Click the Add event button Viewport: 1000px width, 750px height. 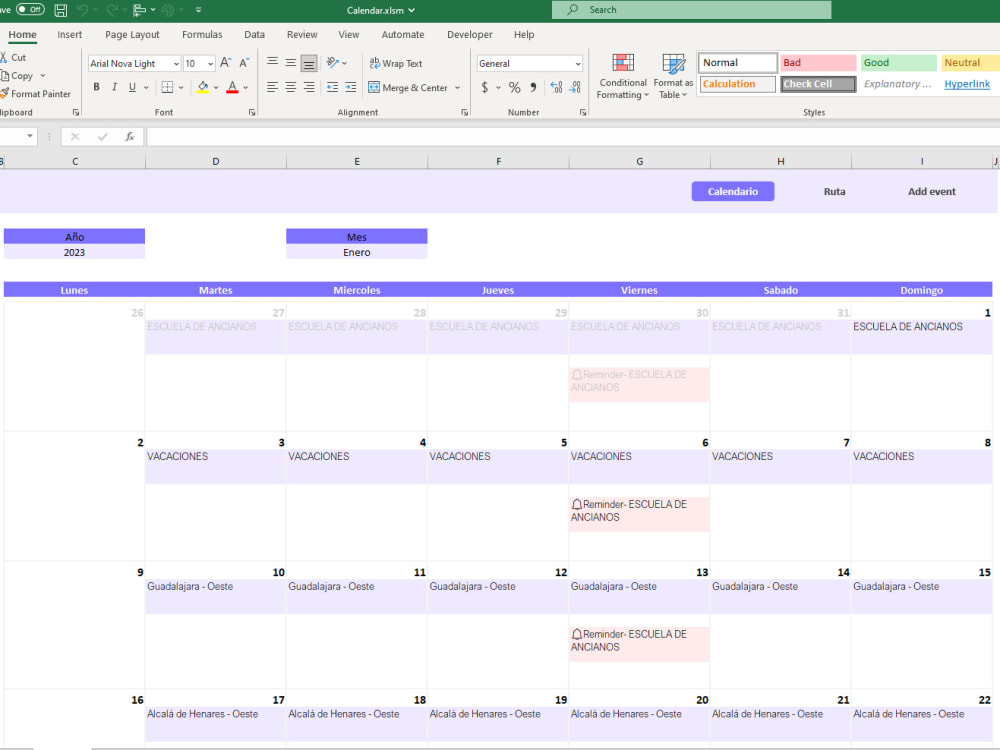[x=931, y=191]
